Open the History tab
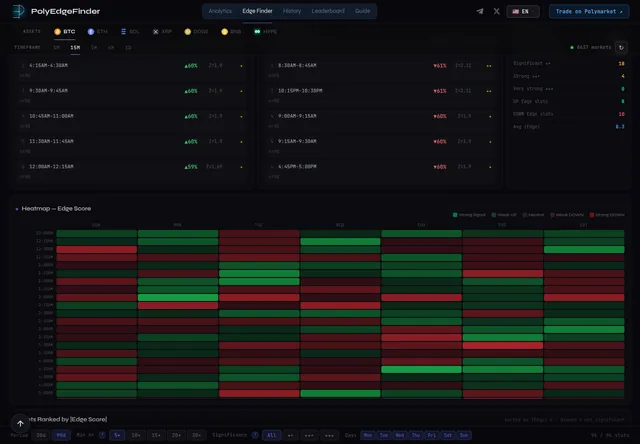Screen dimensions: 640x444 click(292, 11)
